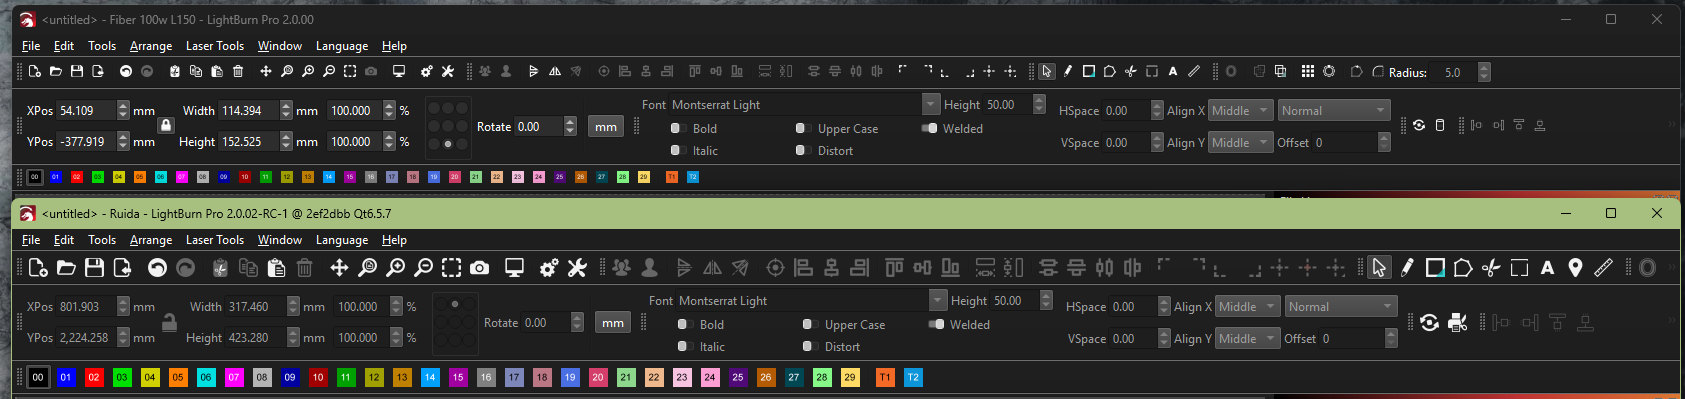Select Draw Lines pencil tool in Ruida window
Screen dimensions: 1685x399
click(1407, 267)
